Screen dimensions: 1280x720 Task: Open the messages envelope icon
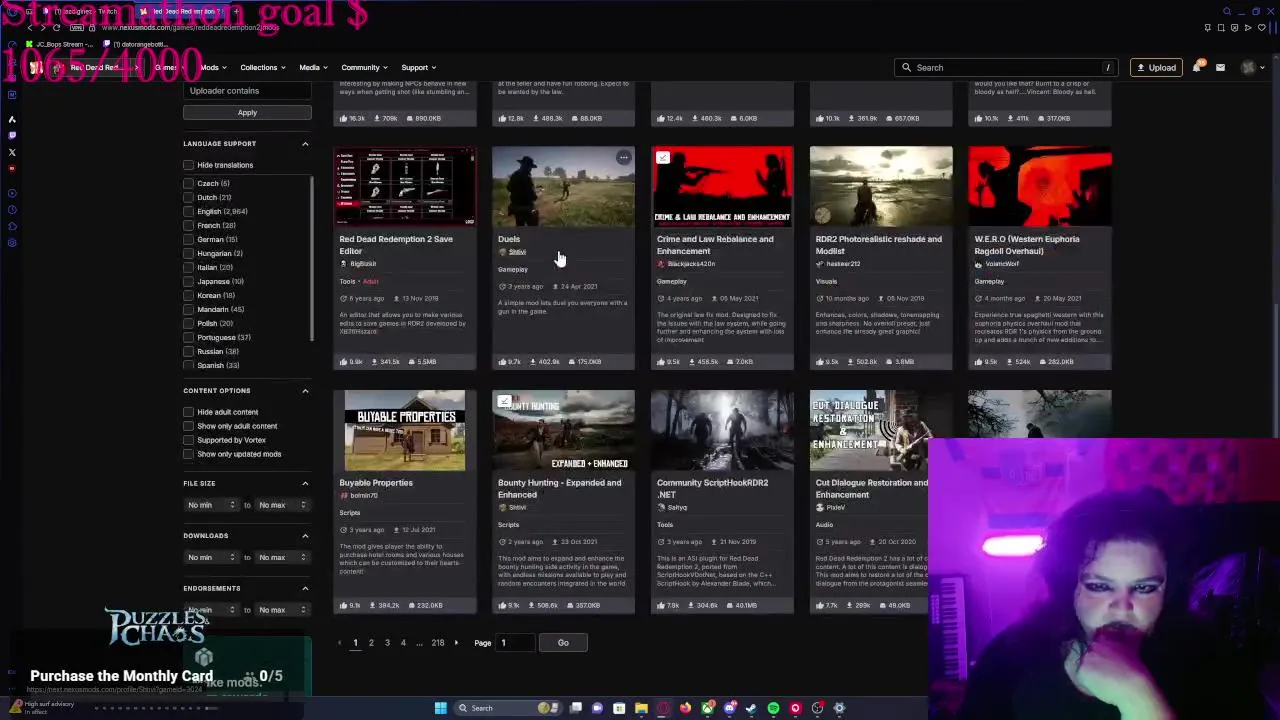pos(1220,67)
